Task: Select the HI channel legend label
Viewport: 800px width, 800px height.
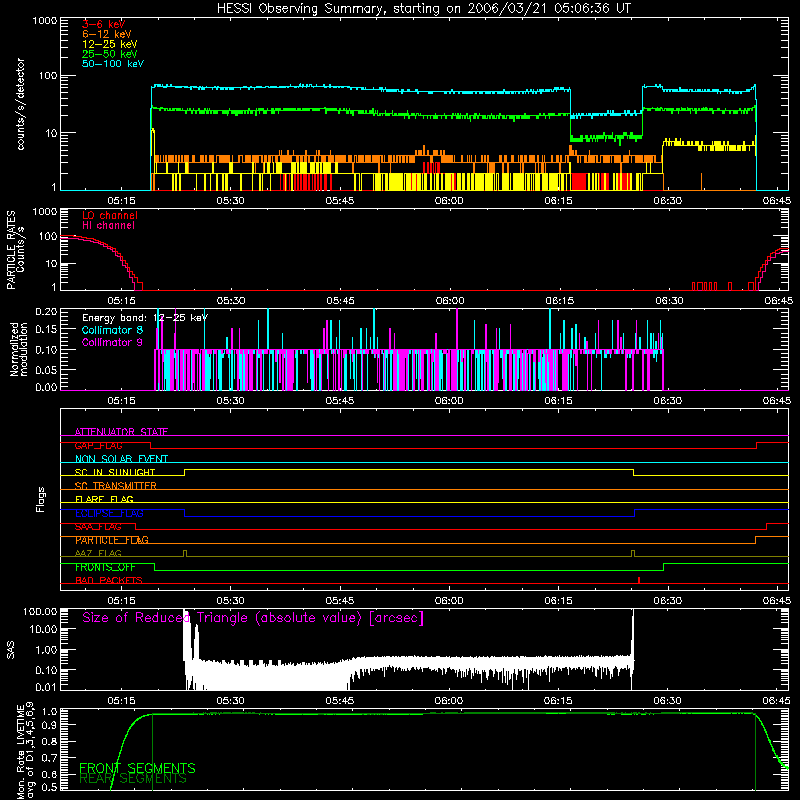Action: click(x=108, y=226)
